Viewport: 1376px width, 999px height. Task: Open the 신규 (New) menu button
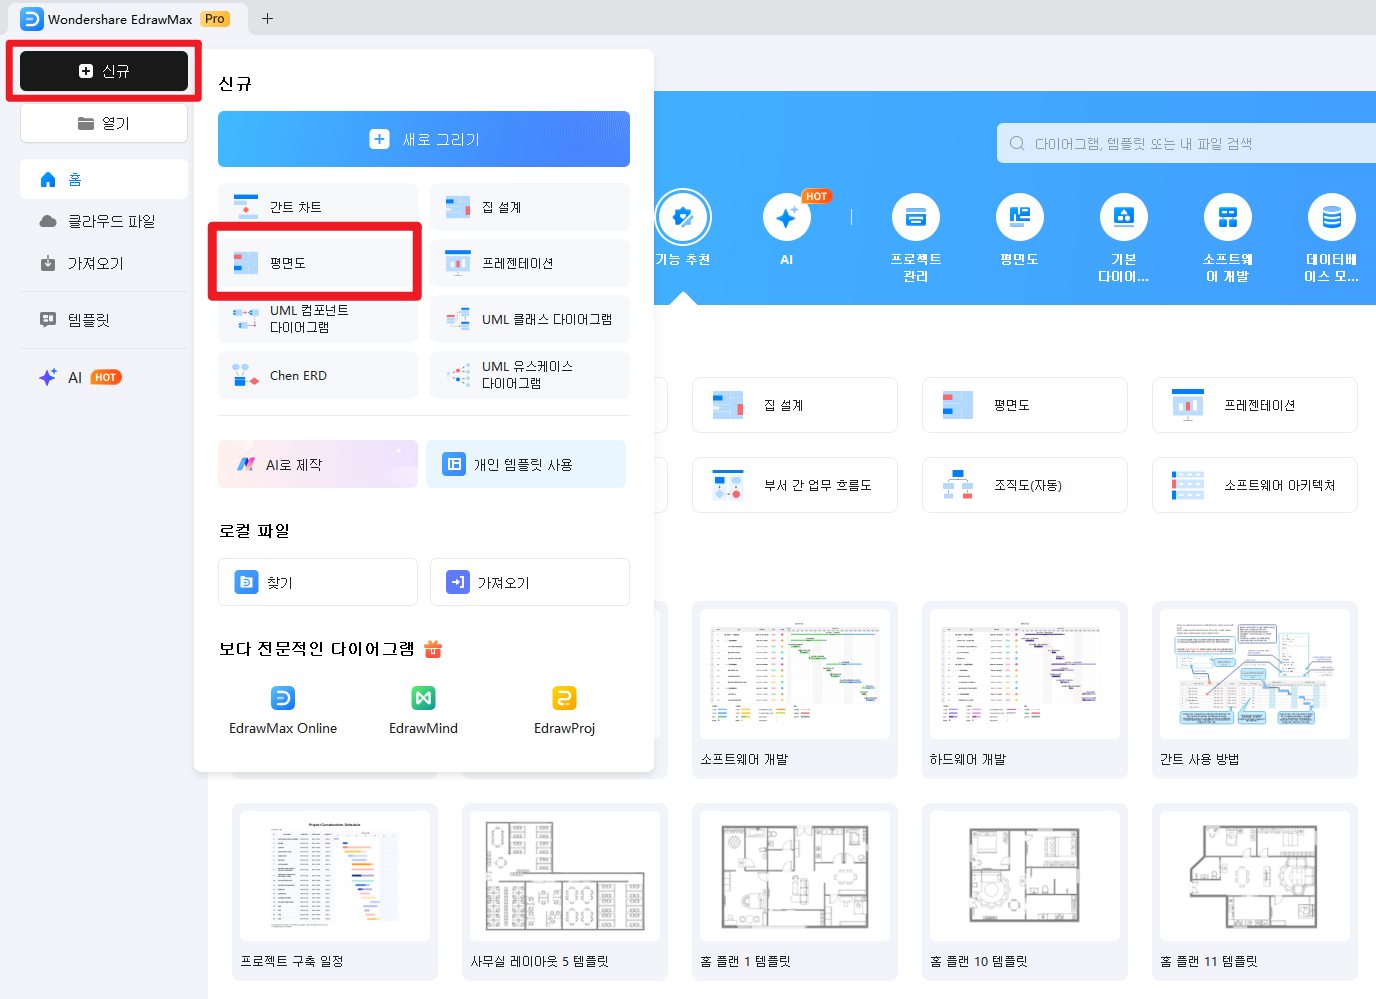(x=104, y=71)
